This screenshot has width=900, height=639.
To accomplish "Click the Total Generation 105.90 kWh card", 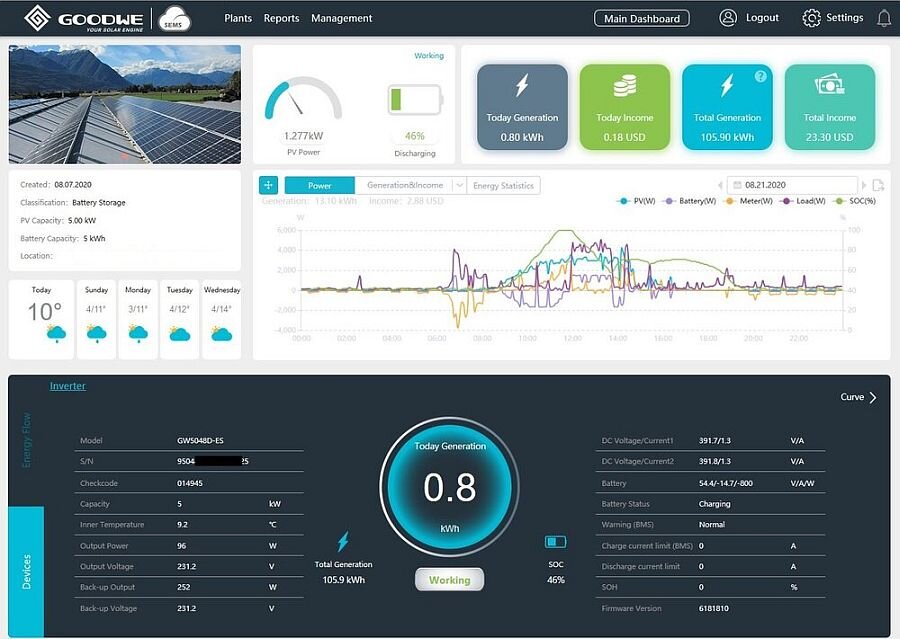I will click(727, 107).
